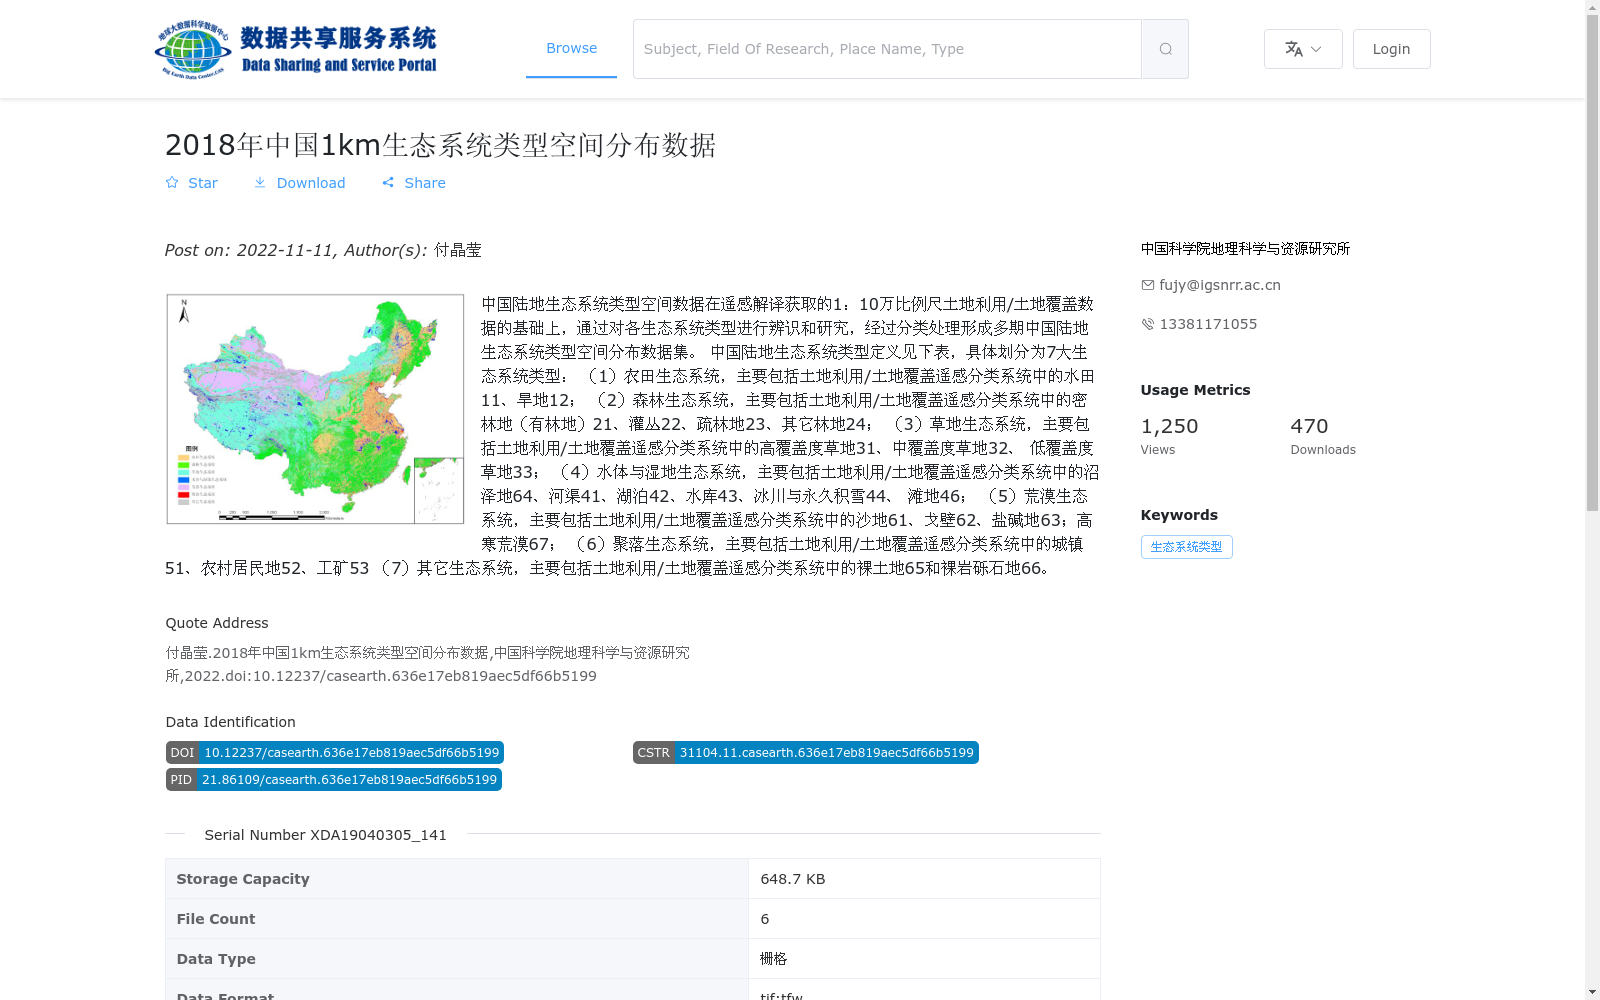The width and height of the screenshot is (1600, 1000).
Task: Click the Storage Capacity row label
Action: [243, 879]
